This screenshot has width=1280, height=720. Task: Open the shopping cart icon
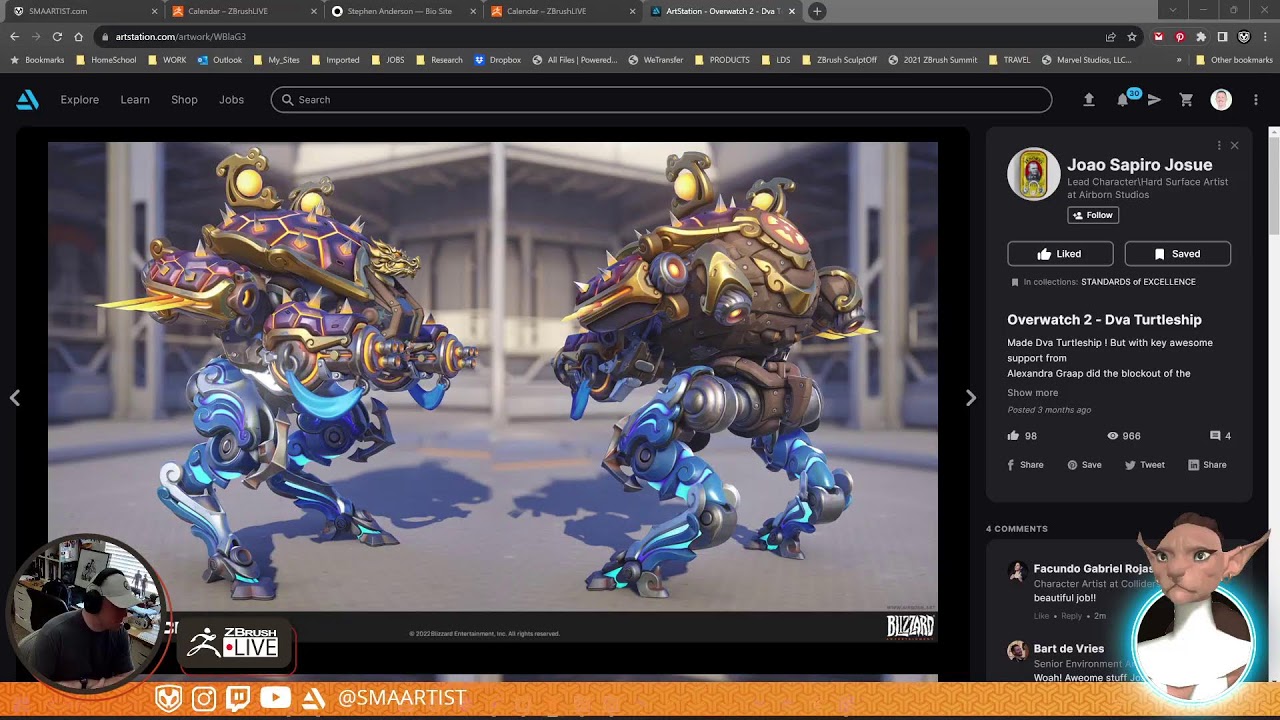[x=1186, y=100]
